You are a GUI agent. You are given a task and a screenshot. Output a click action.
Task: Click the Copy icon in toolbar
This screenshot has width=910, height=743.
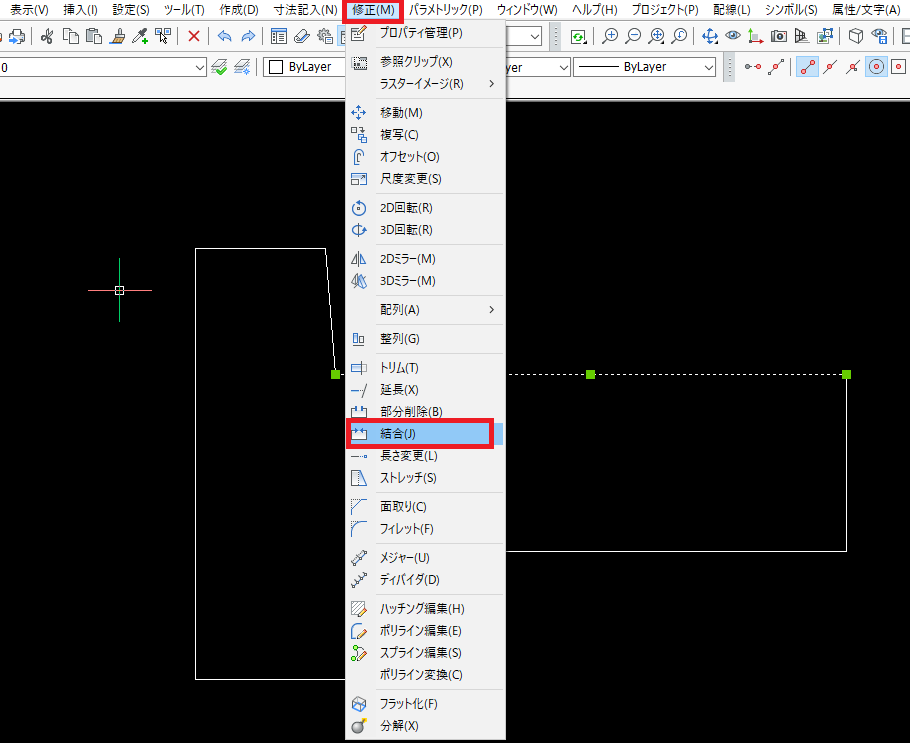(70, 37)
